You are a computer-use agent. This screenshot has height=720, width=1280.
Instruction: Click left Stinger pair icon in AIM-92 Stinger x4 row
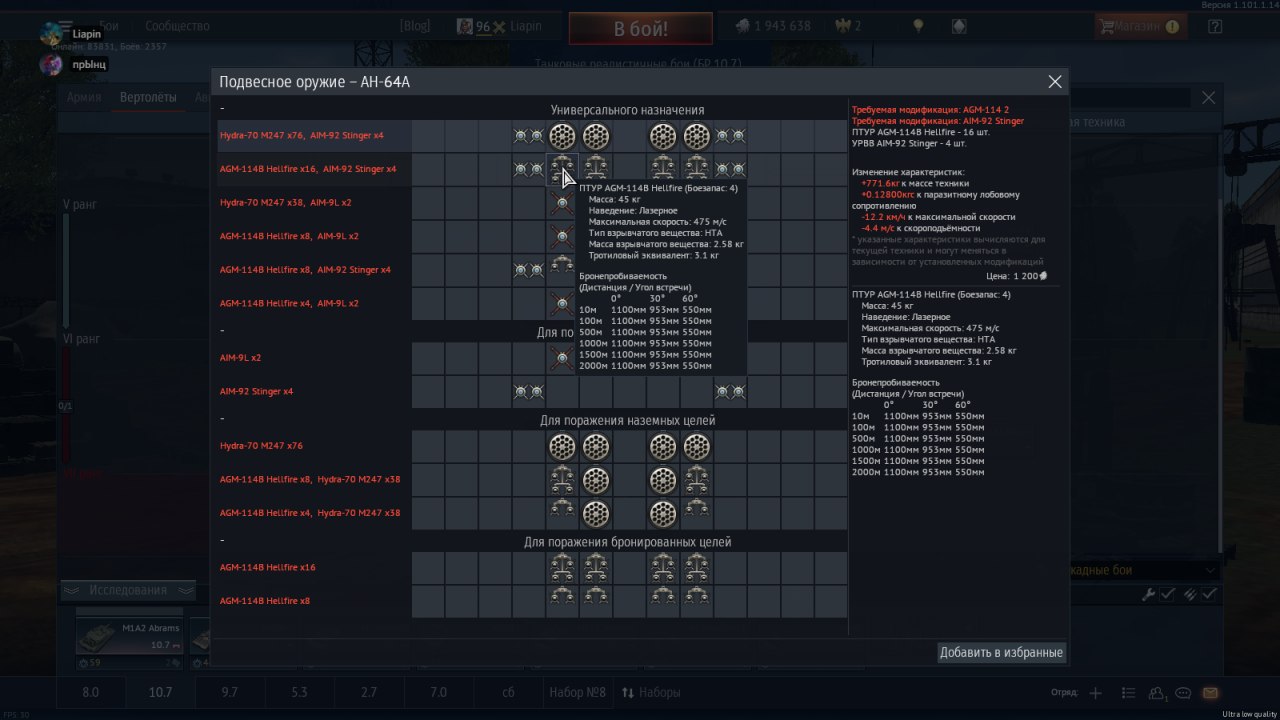(x=529, y=391)
